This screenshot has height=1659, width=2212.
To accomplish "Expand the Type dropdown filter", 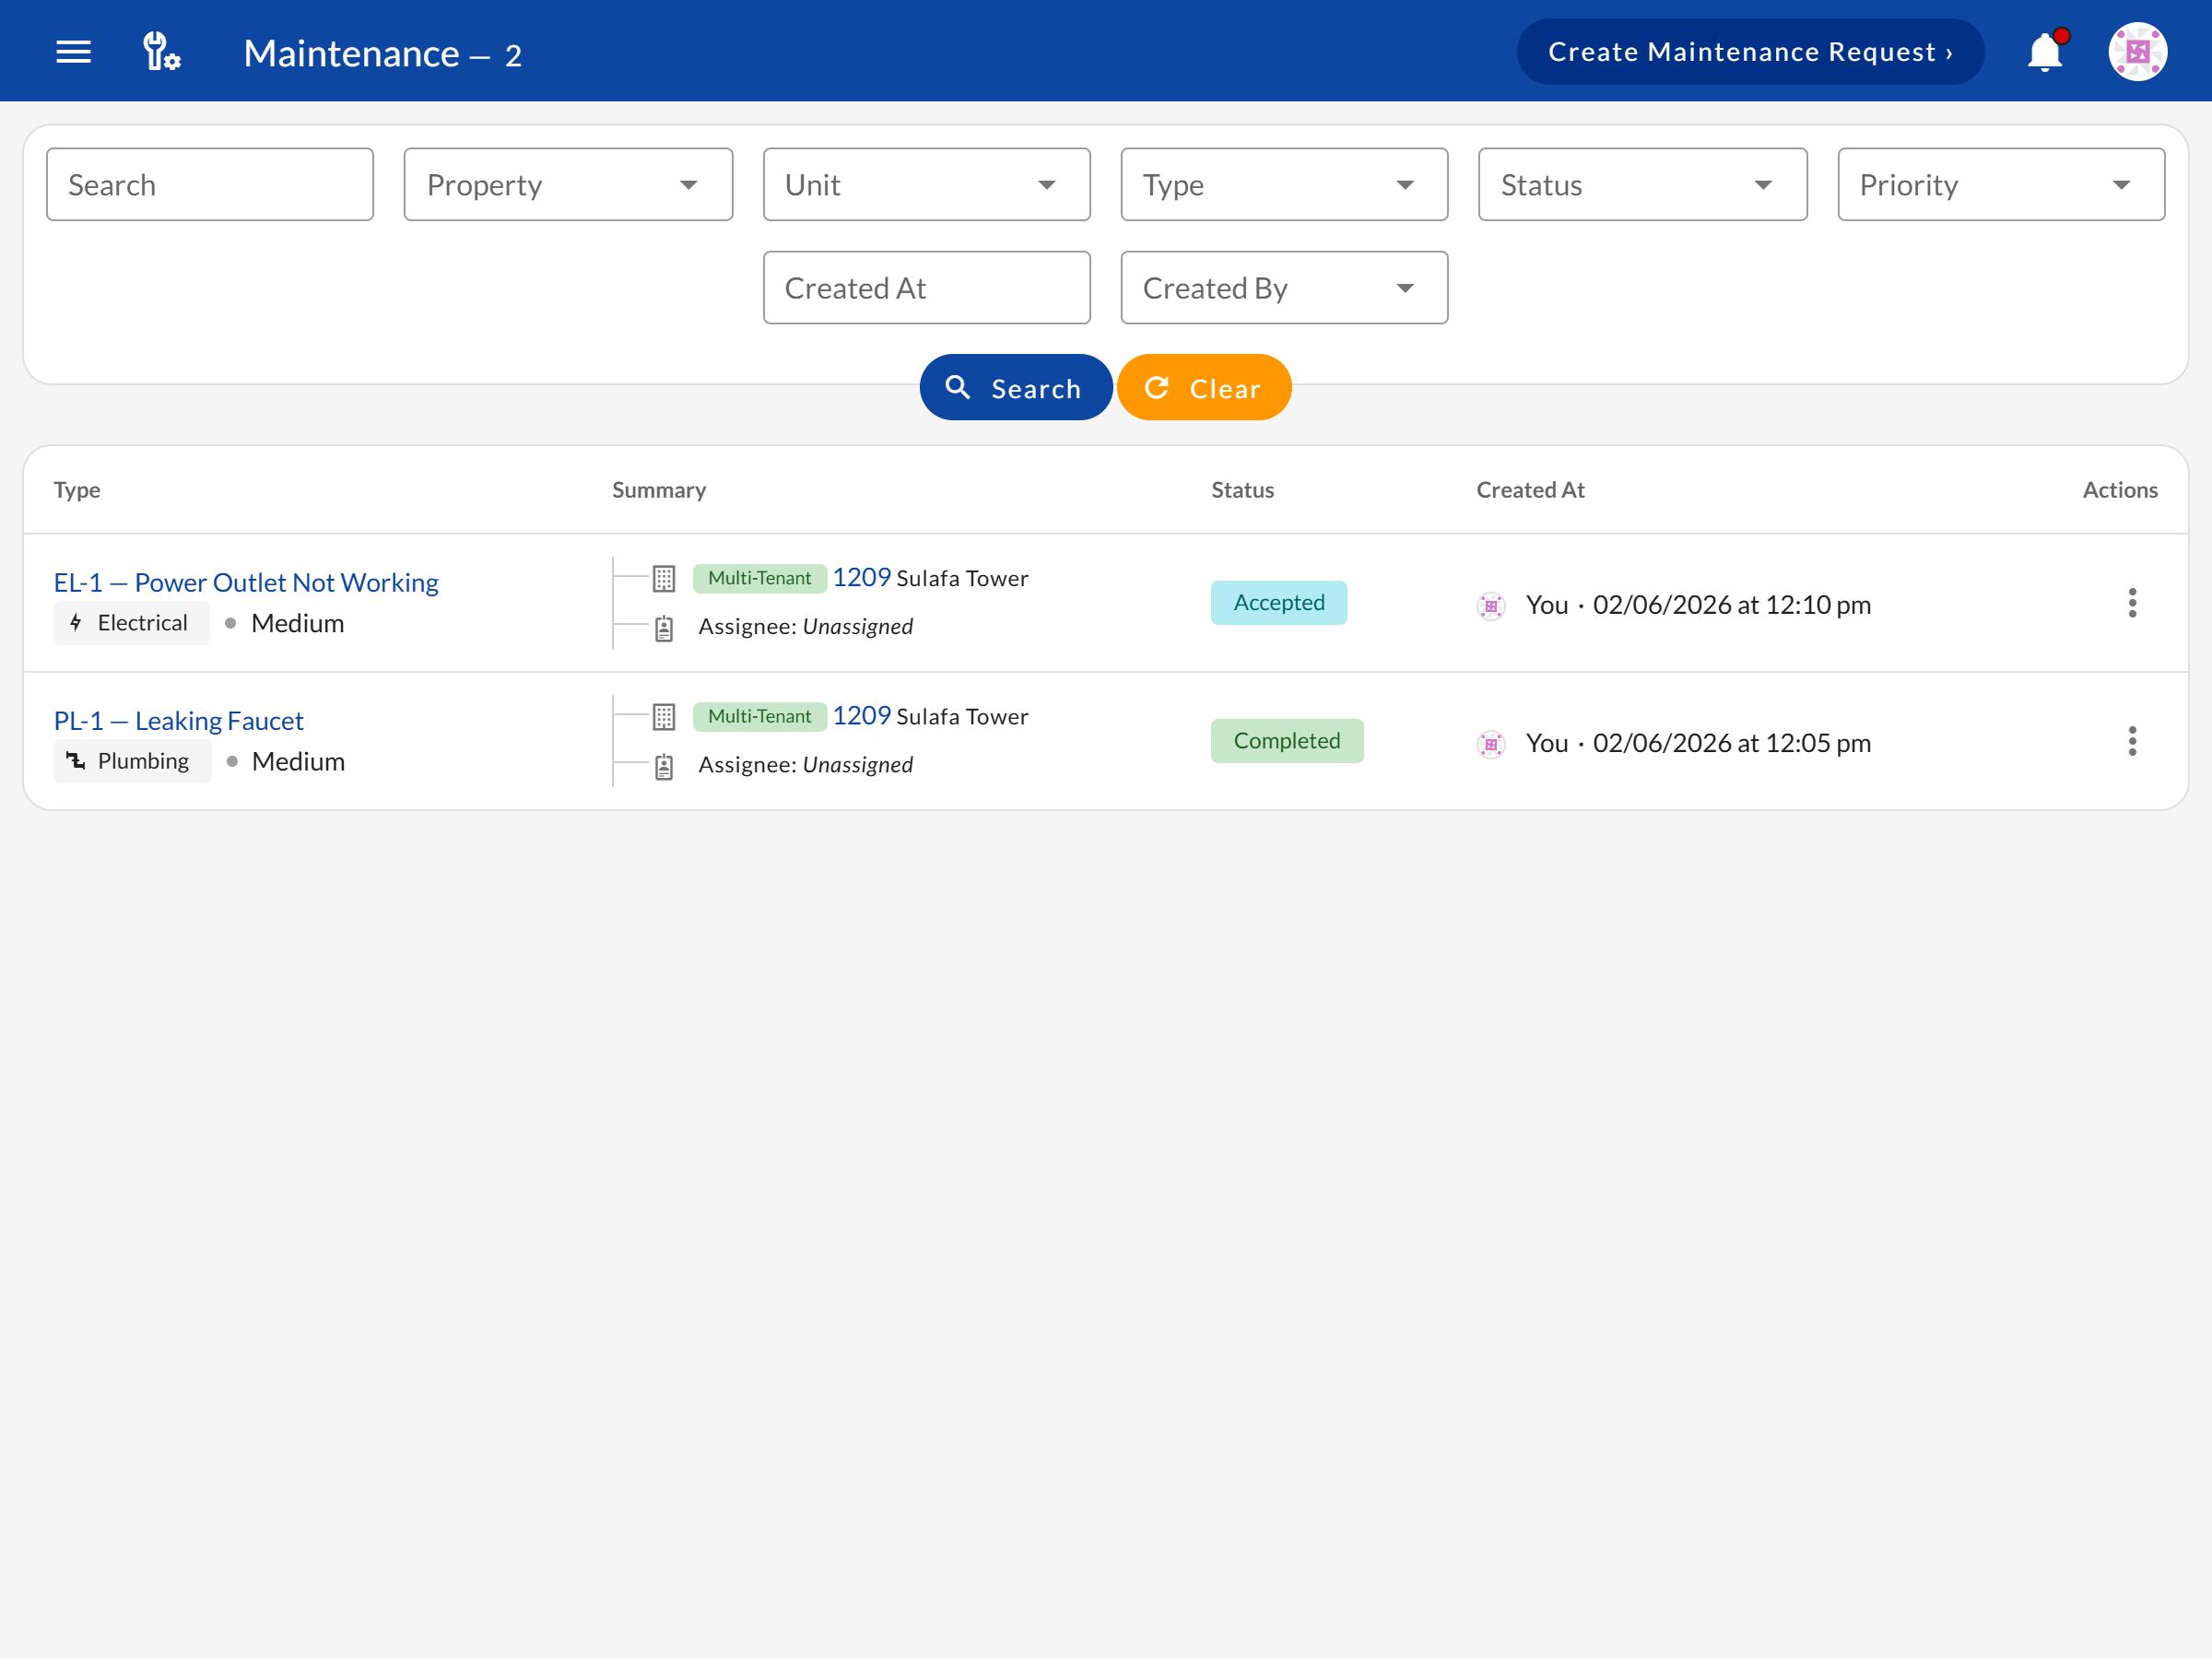I will tap(1284, 185).
